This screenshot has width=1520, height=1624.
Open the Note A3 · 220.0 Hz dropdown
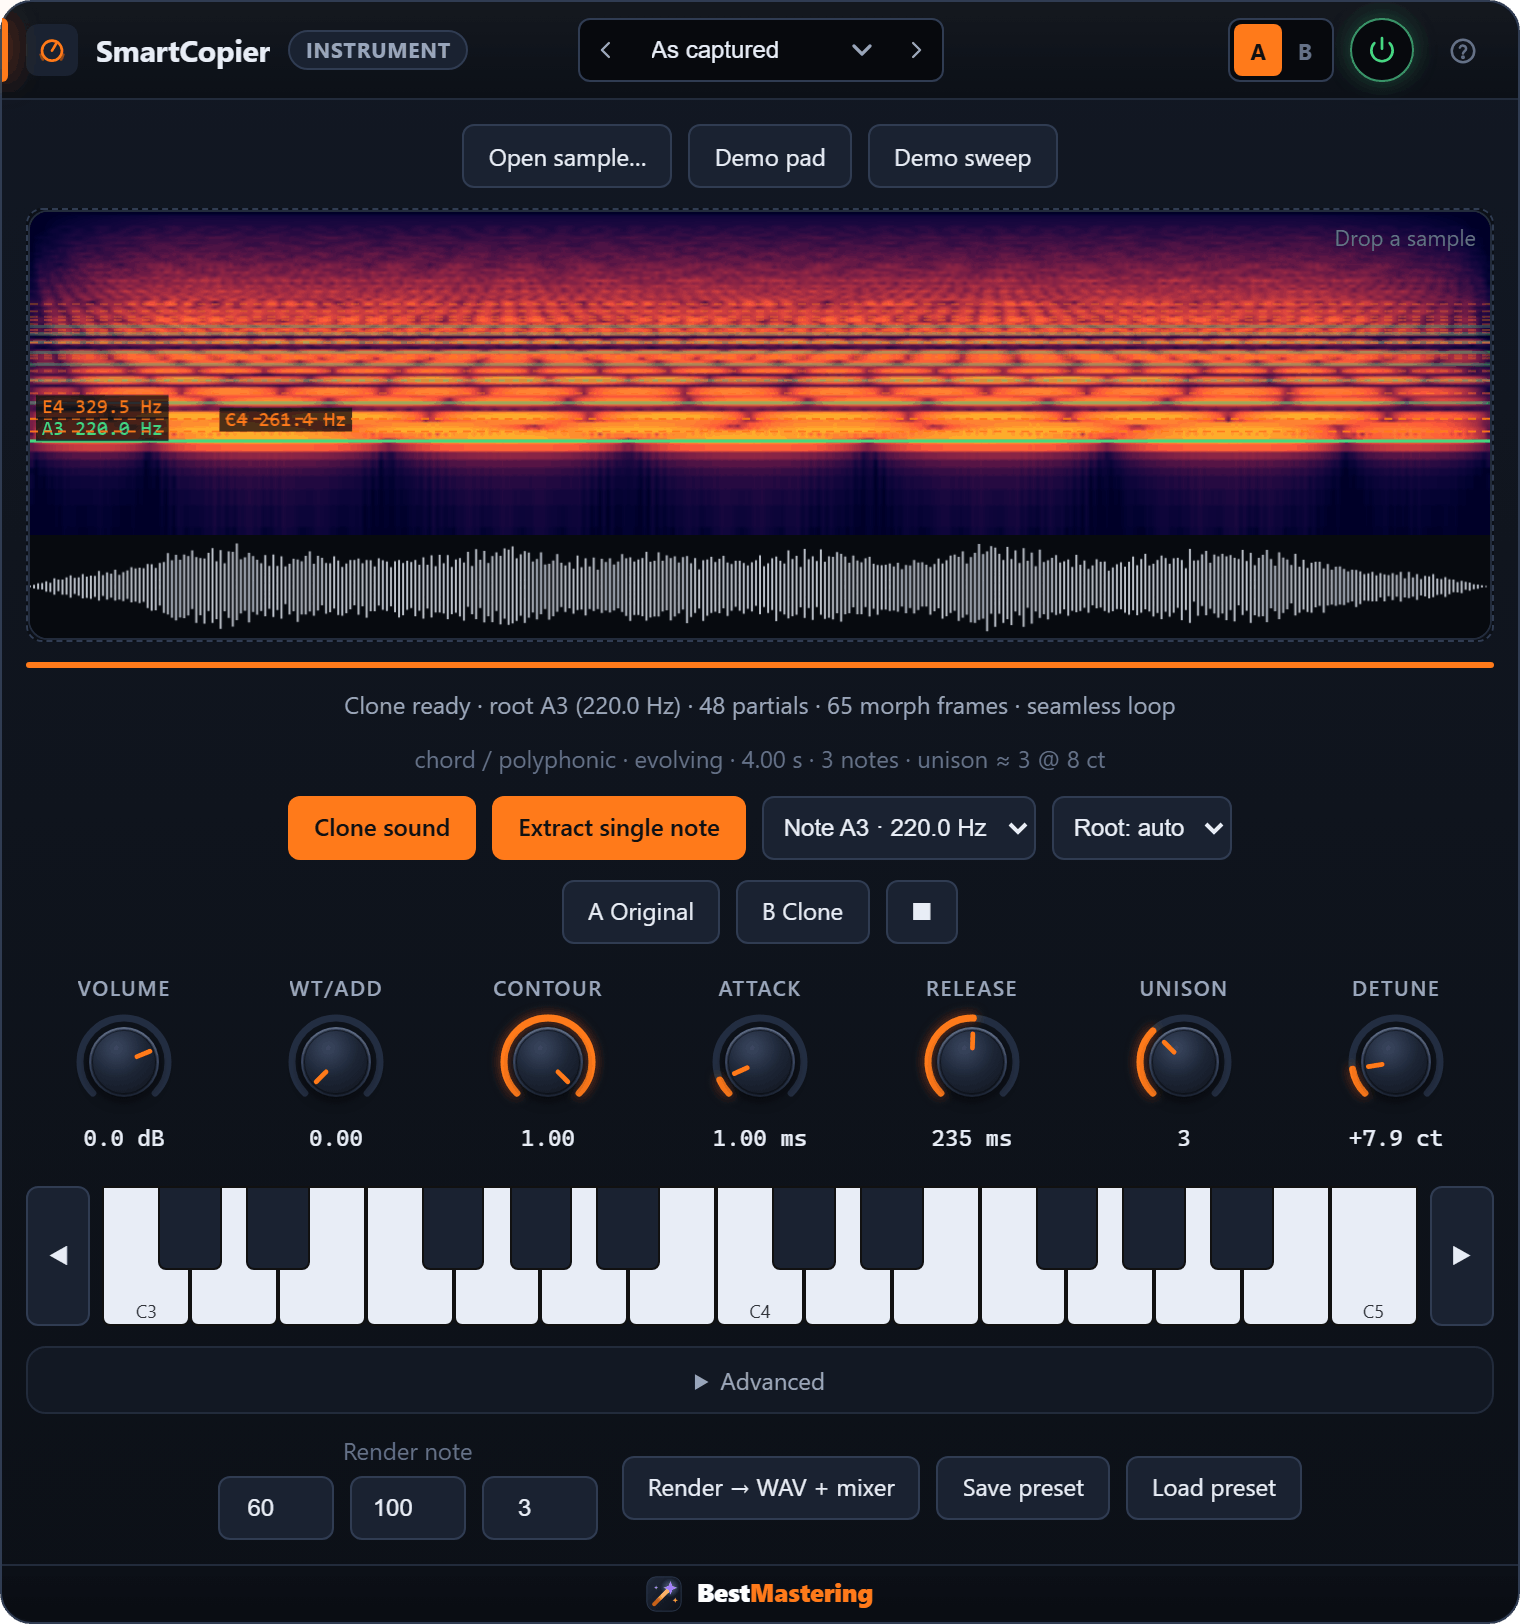pos(899,828)
